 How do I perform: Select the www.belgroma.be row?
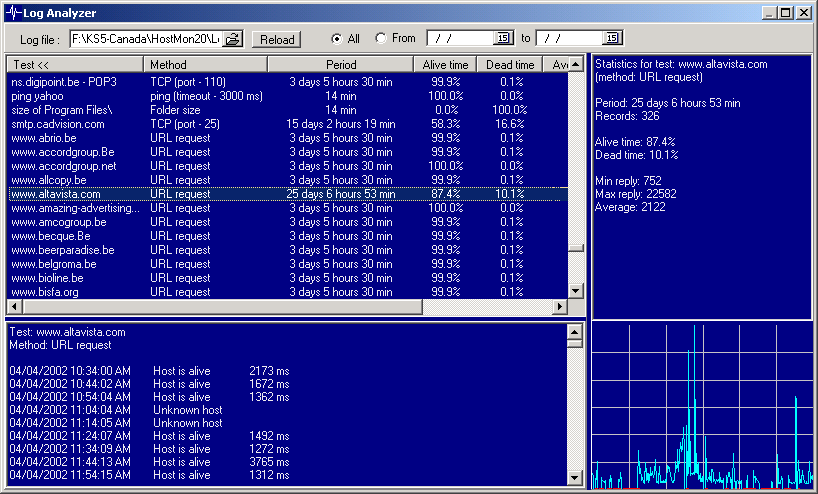pos(288,264)
